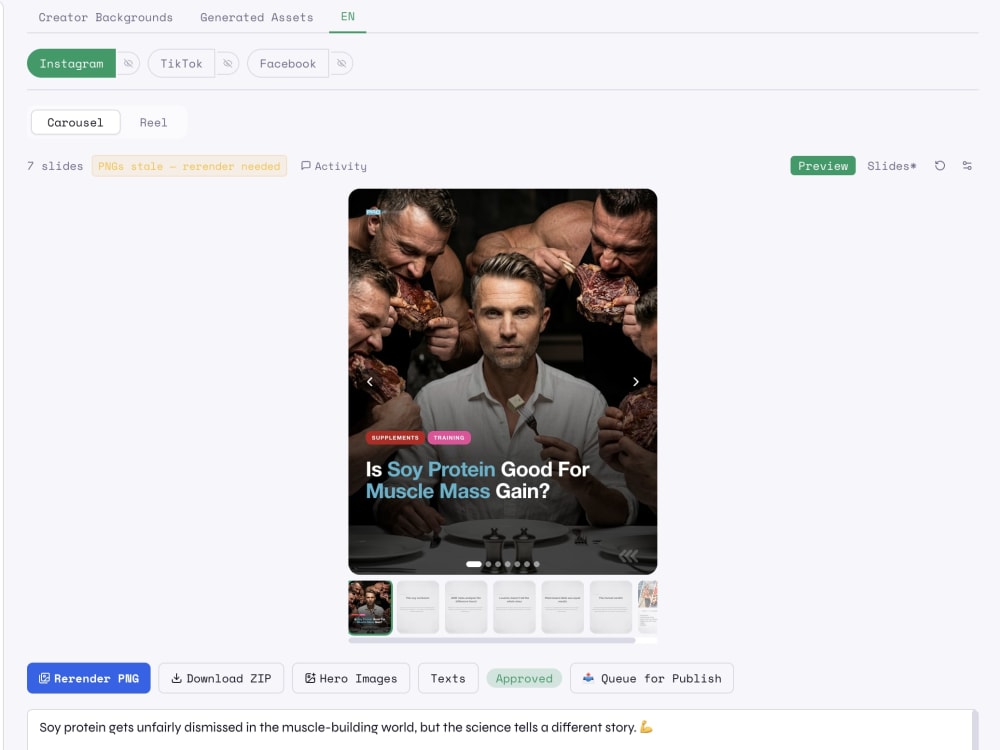This screenshot has height=750, width=1000.
Task: Select first carousel pagination dot
Action: point(474,564)
